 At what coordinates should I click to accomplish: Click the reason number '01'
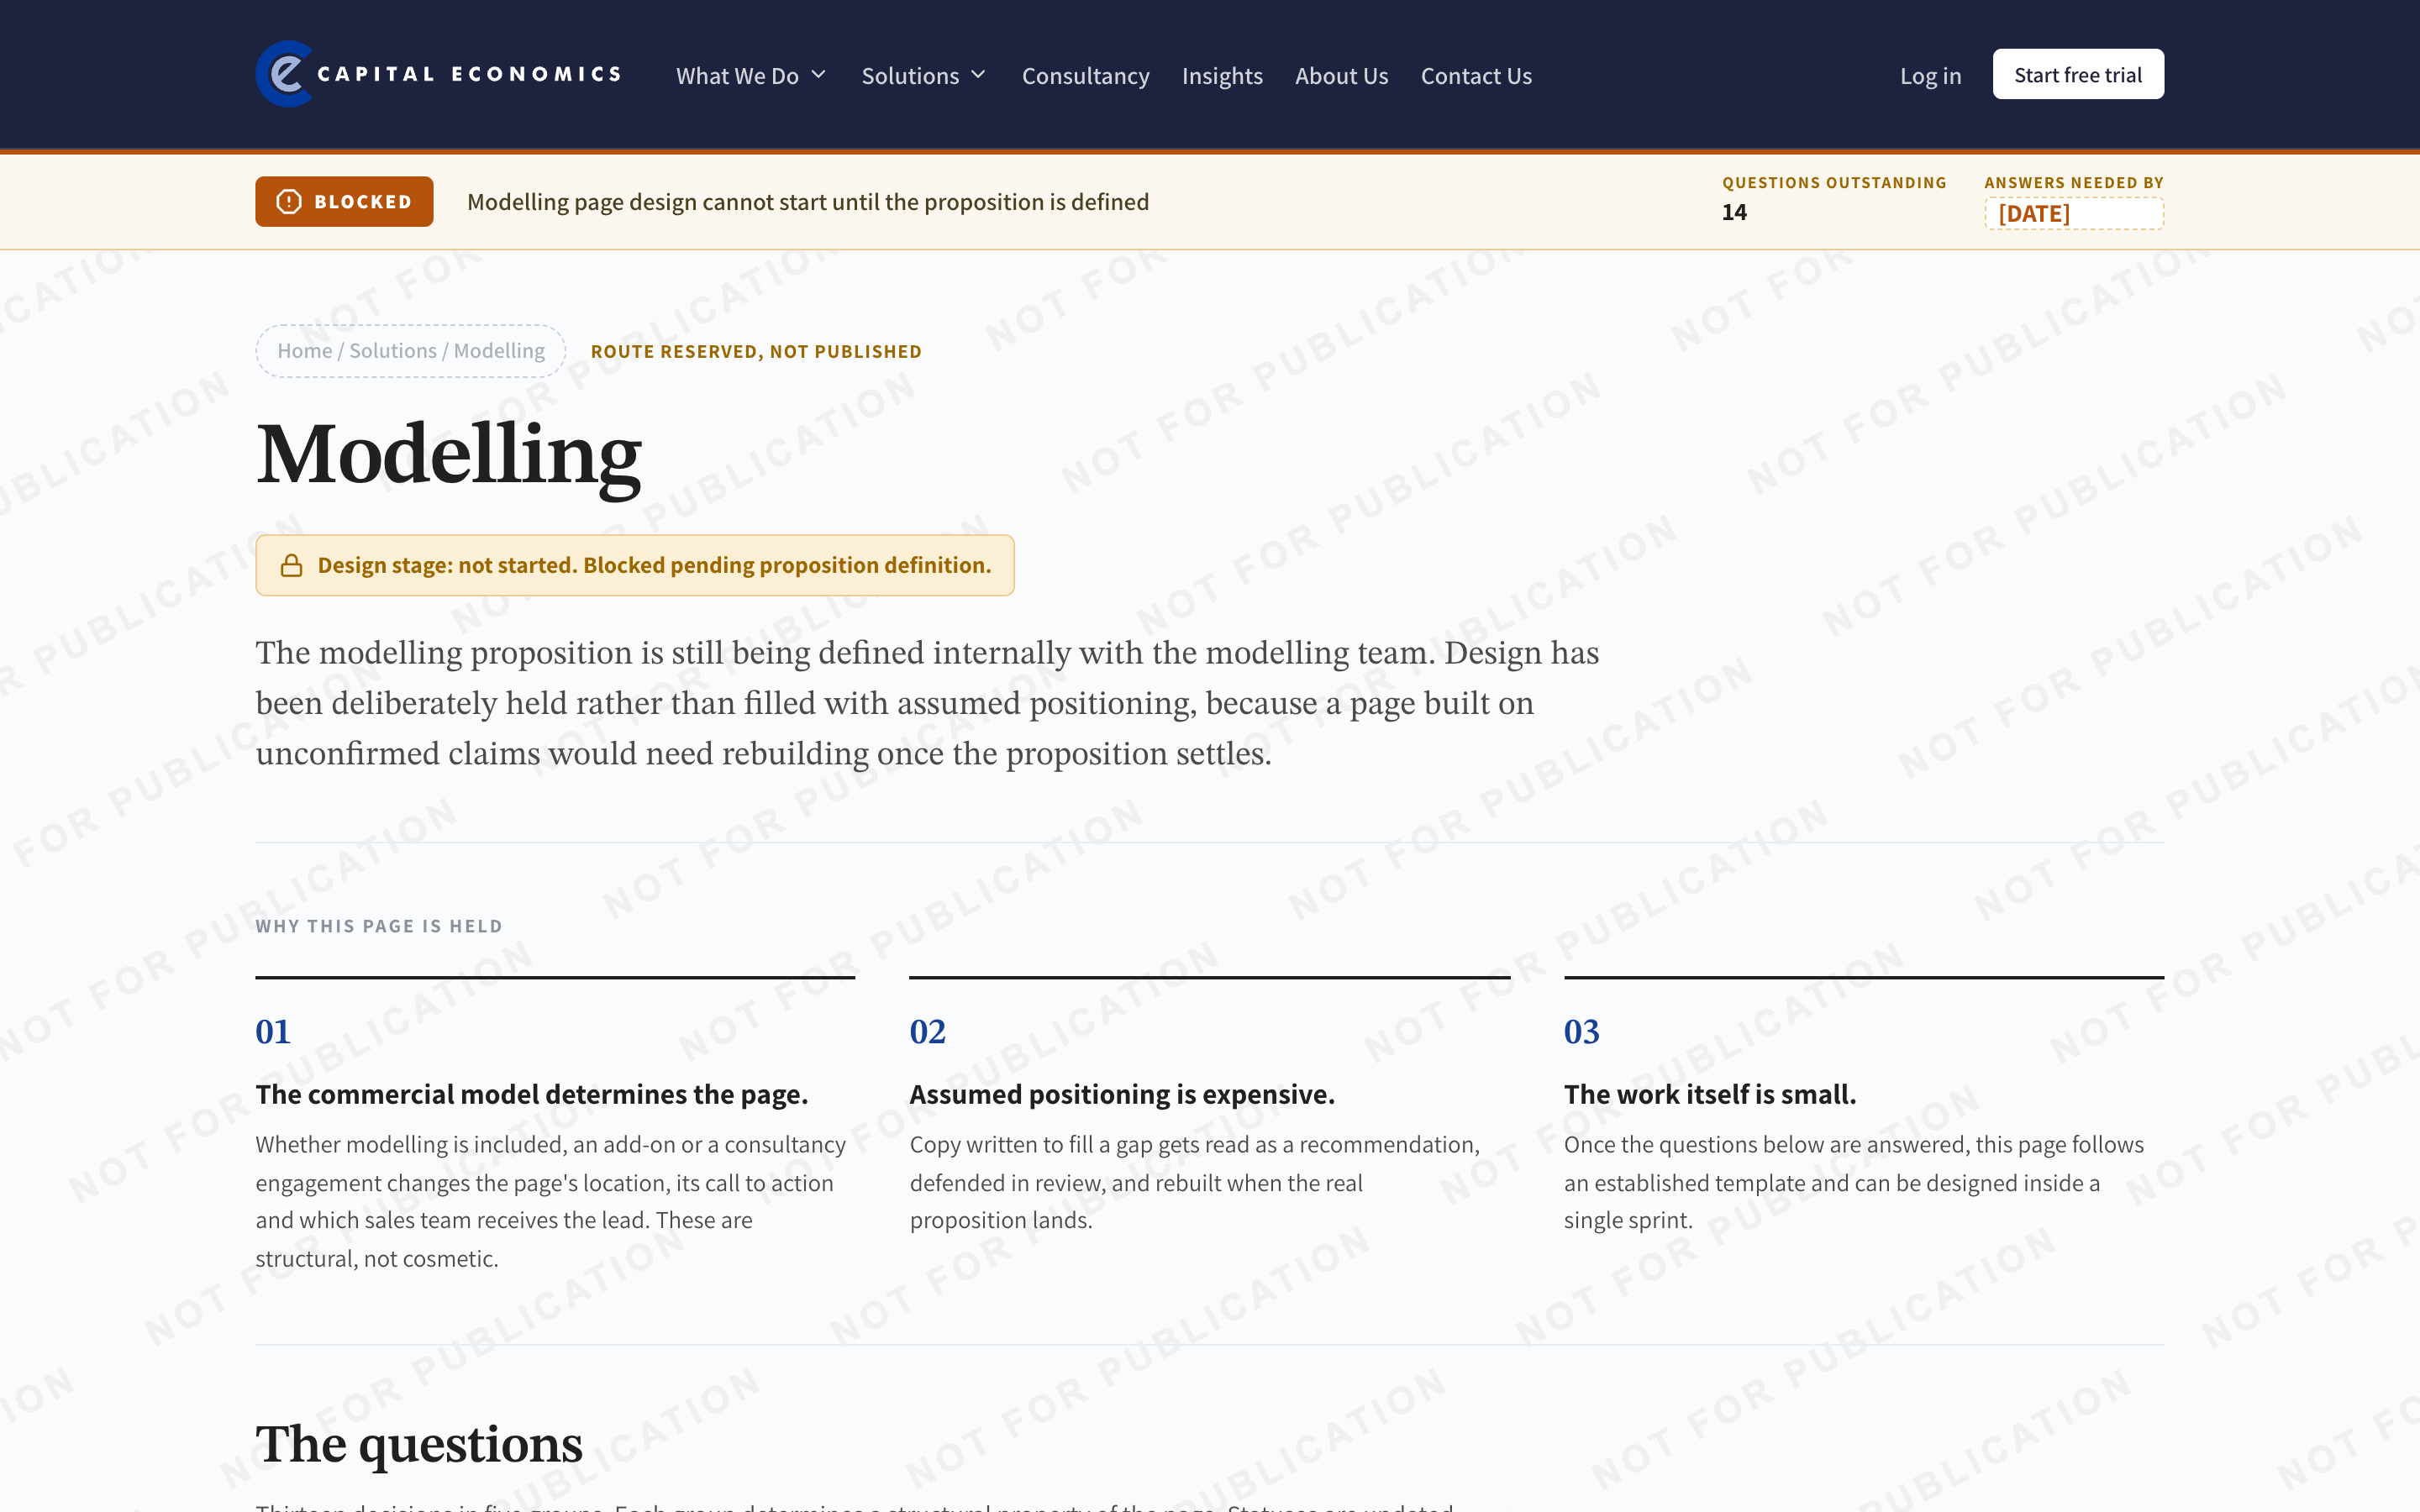pos(273,1032)
